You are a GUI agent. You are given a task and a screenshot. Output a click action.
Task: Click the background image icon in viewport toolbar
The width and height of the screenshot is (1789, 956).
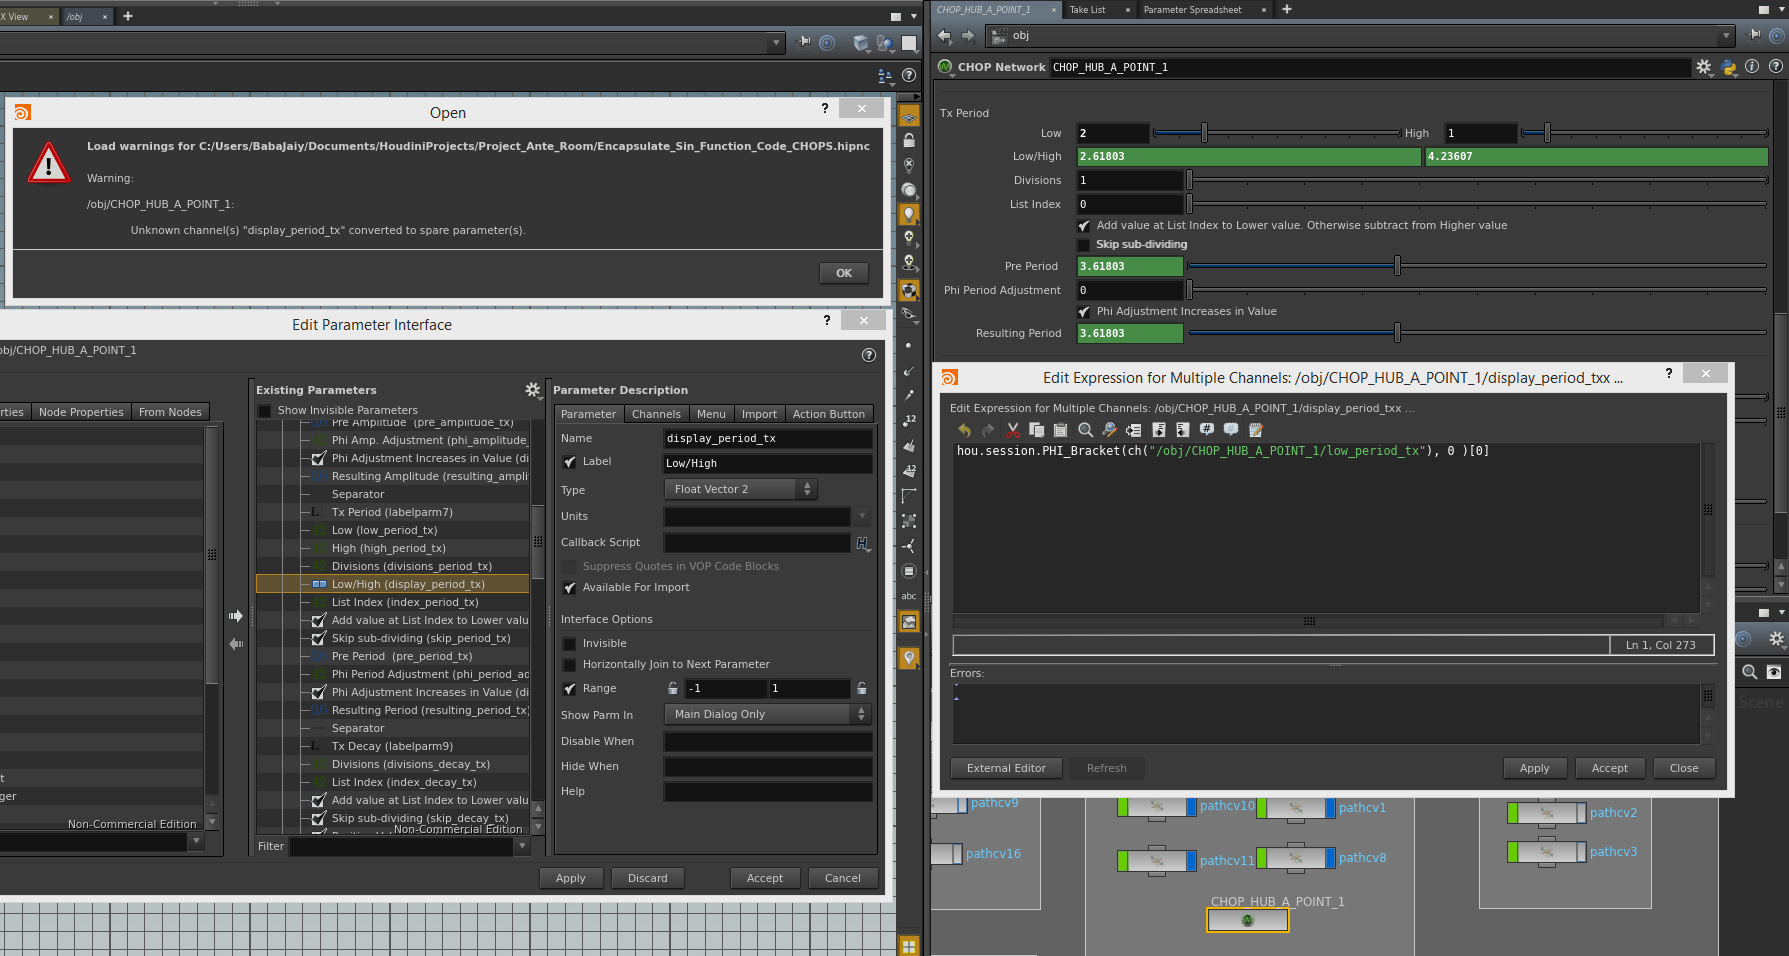tap(909, 622)
